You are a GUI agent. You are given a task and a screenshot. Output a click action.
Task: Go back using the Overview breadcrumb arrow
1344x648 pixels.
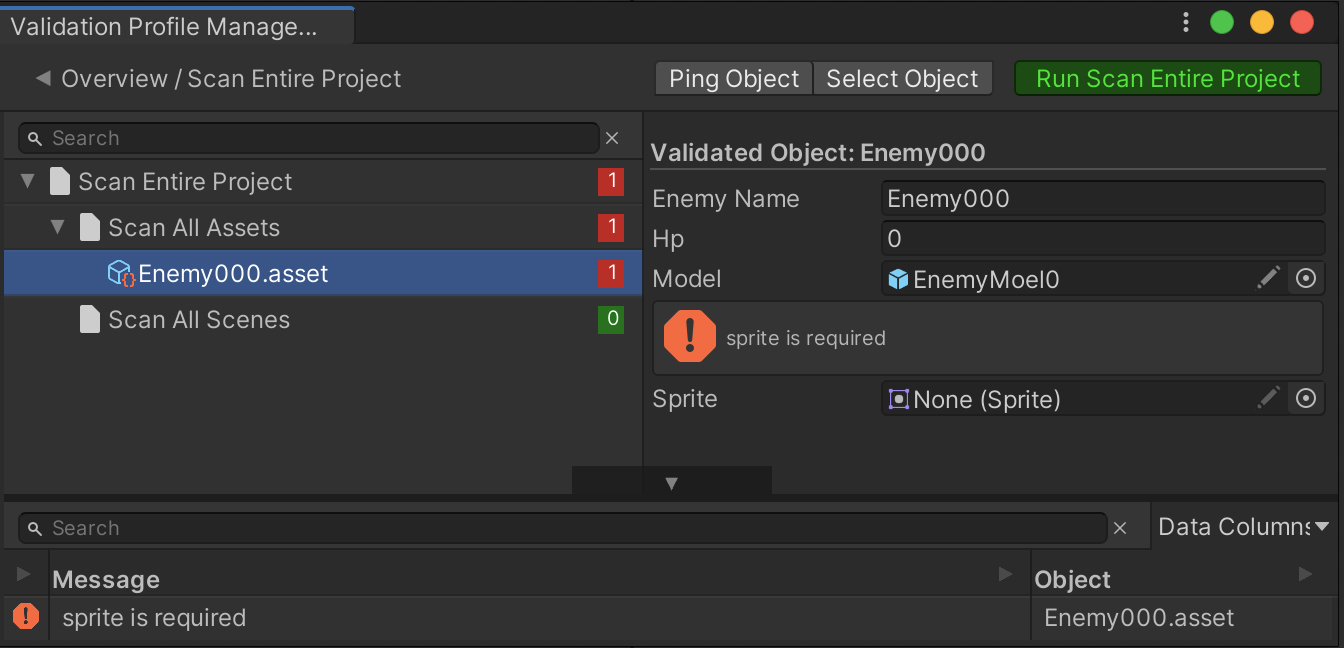42,77
